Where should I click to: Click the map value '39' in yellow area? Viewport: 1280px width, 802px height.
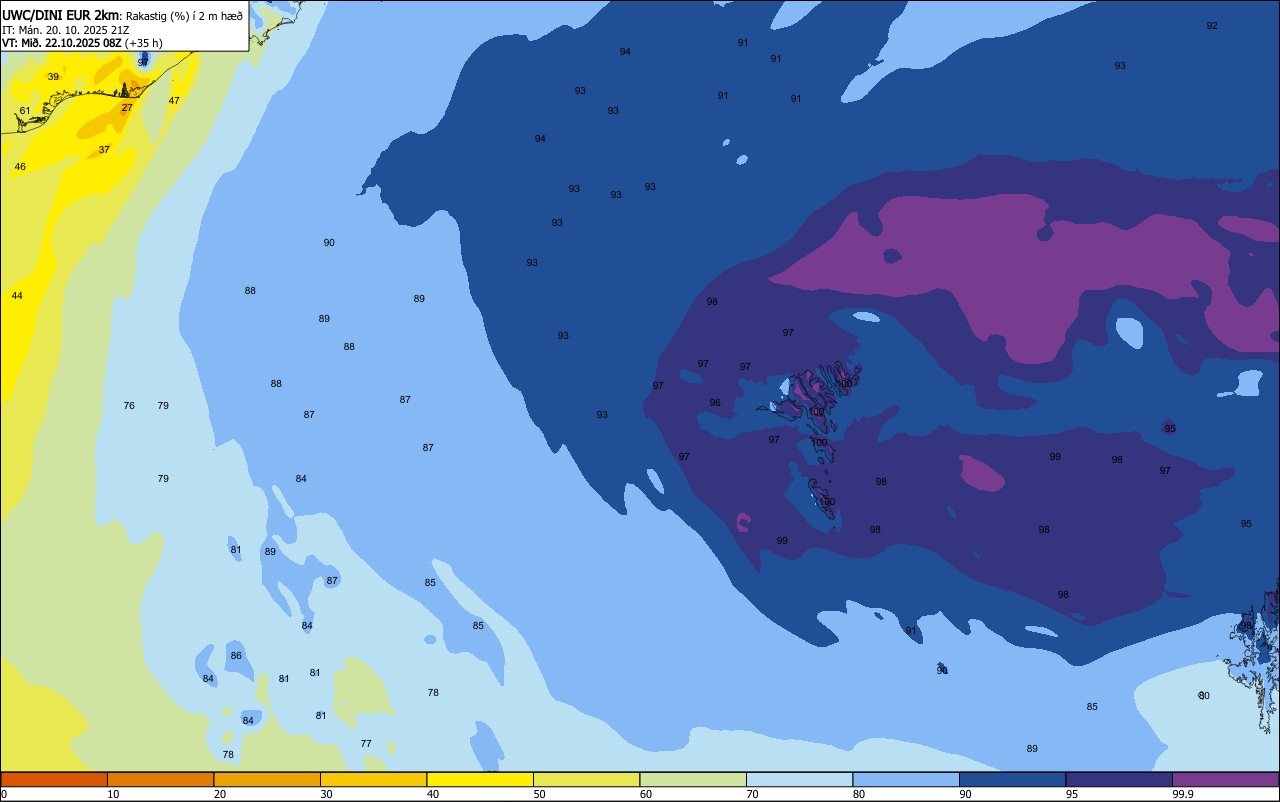coord(53,77)
